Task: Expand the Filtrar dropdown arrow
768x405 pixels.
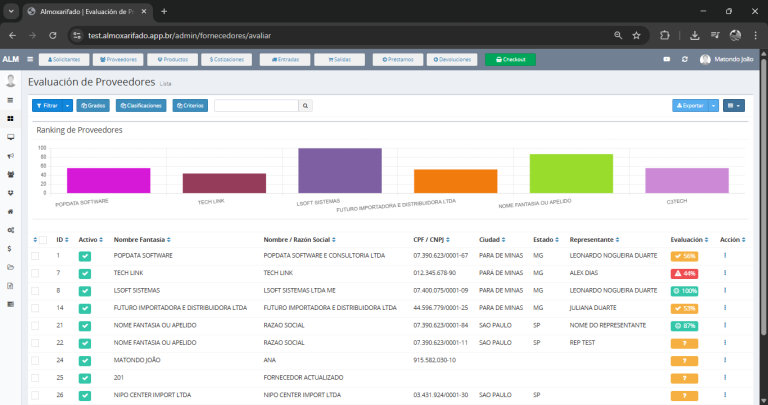Action: 68,105
